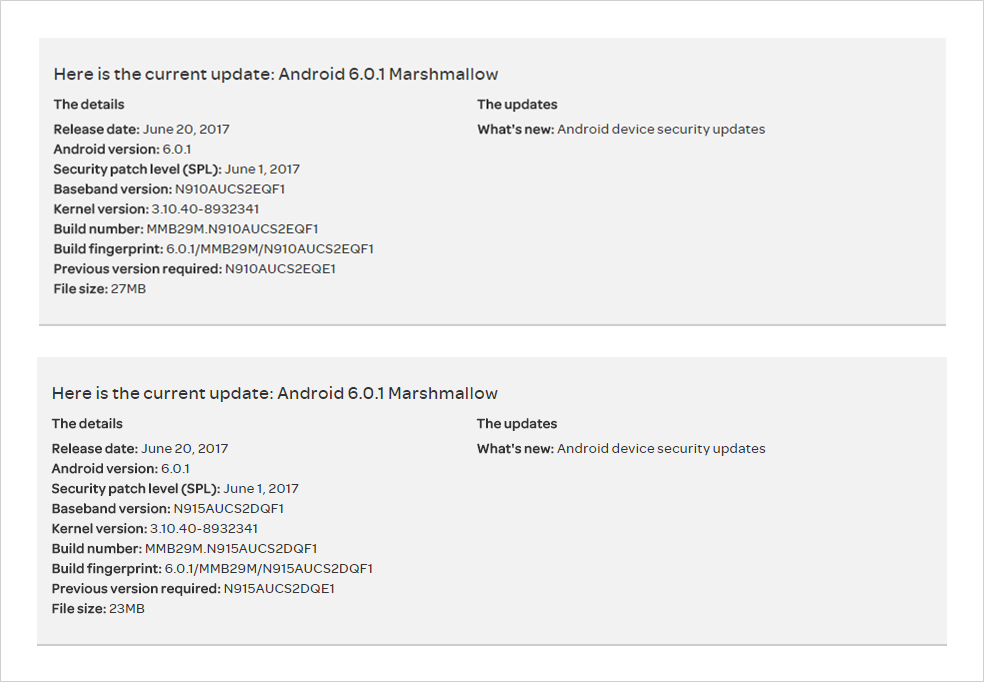
Task: Click the 23MB file size line
Action: coord(98,609)
